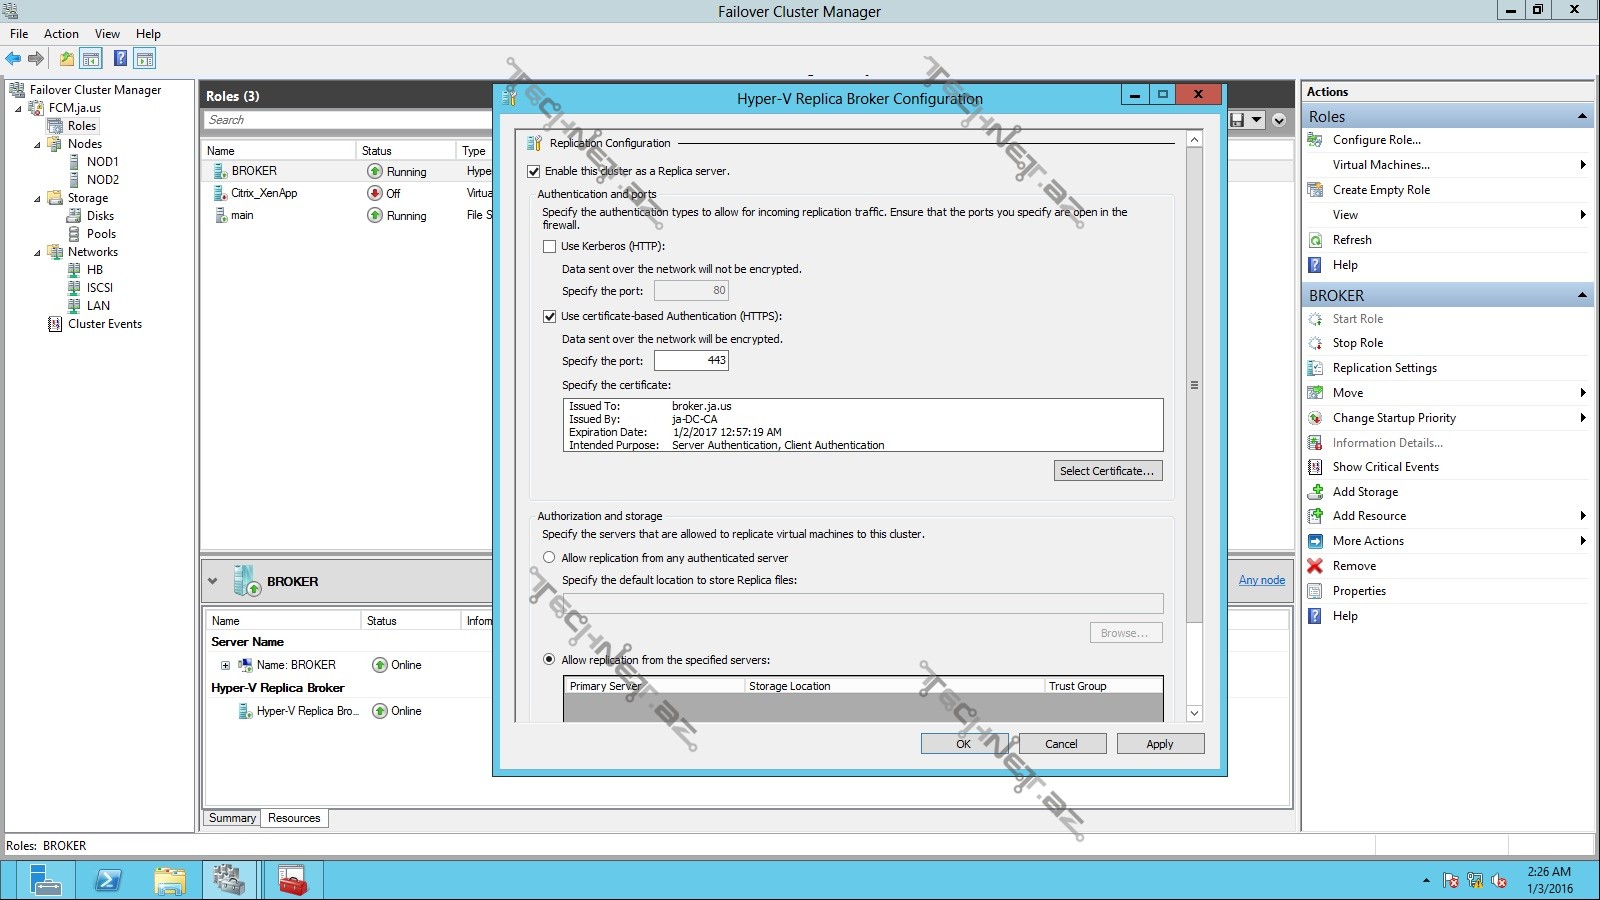Click the Select Certificate button
Viewport: 1600px width, 900px height.
[x=1107, y=471]
